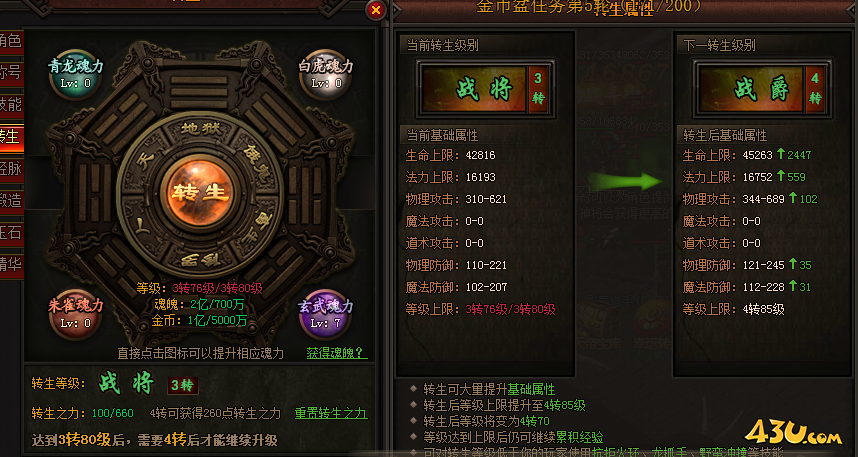Image resolution: width=858 pixels, height=457 pixels.
Task: Click the 战将 3转 current rank badge
Action: tap(485, 89)
